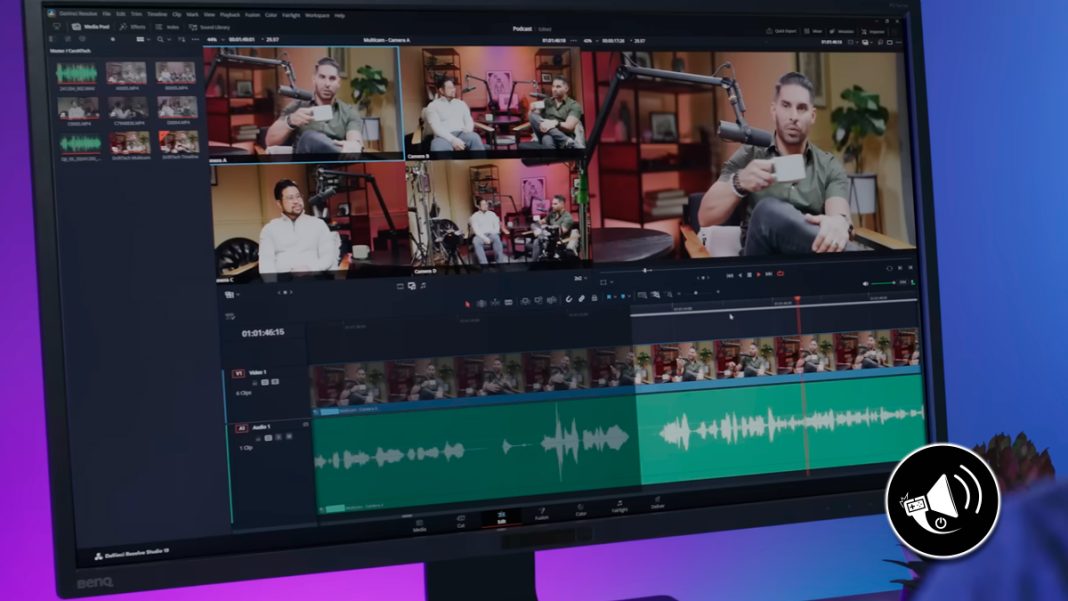Click the Quick Export icon
Viewport: 1068px width, 601px height.
point(783,31)
